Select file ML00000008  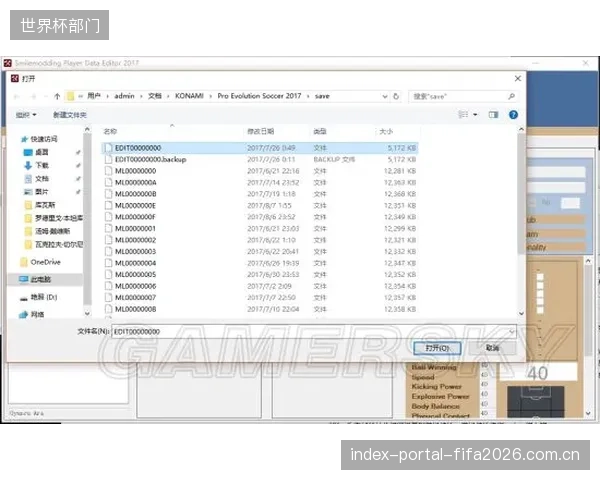tap(260, 309)
